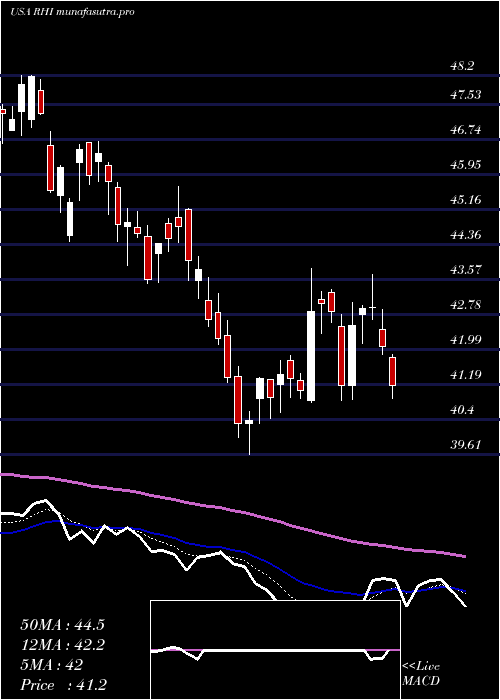Click the tall white candlestick rising to 42.78

(311, 356)
